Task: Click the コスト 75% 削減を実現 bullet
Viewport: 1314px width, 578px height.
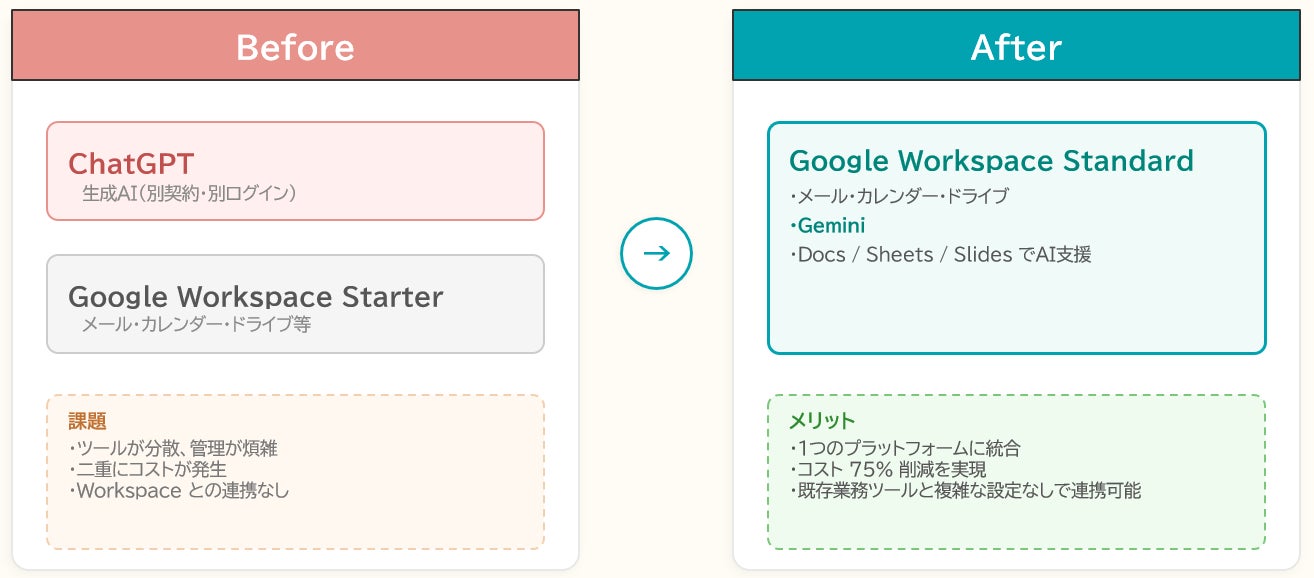Action: point(888,469)
